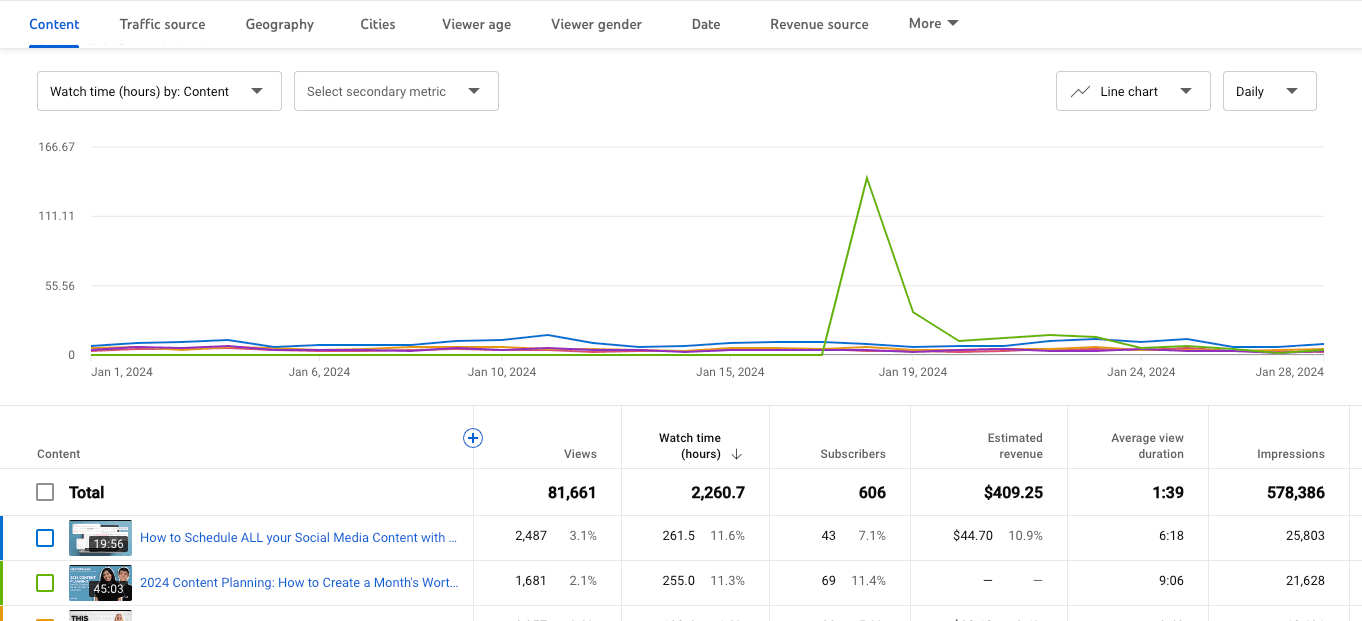
Task: Switch to the Traffic source tab
Action: coord(162,23)
